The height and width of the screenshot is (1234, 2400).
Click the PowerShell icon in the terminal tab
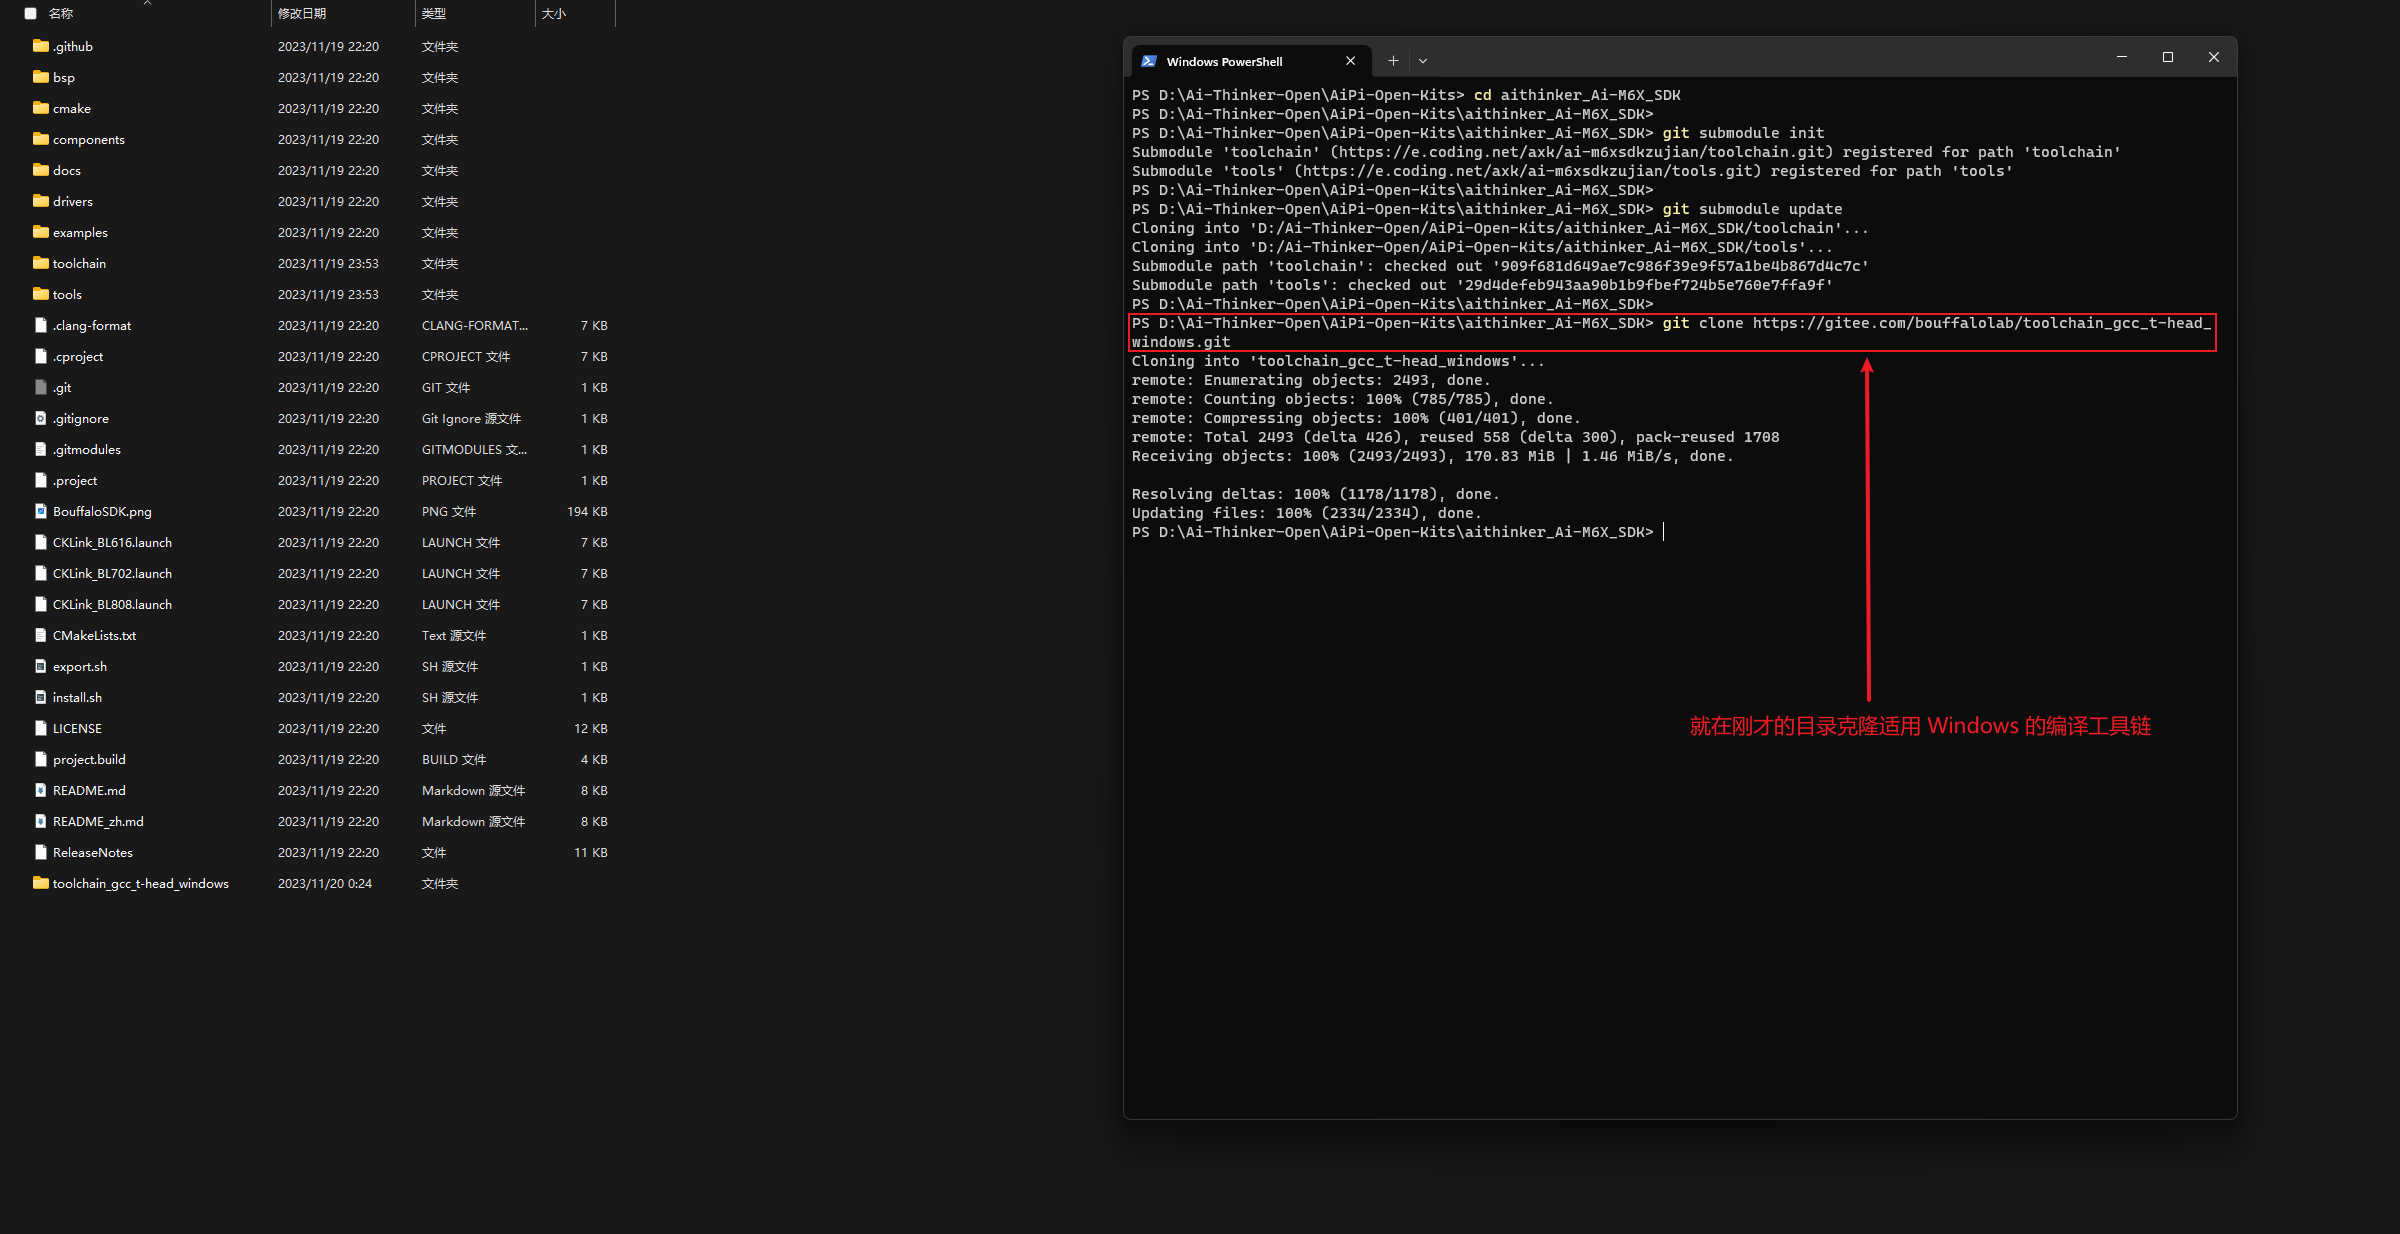click(x=1149, y=61)
